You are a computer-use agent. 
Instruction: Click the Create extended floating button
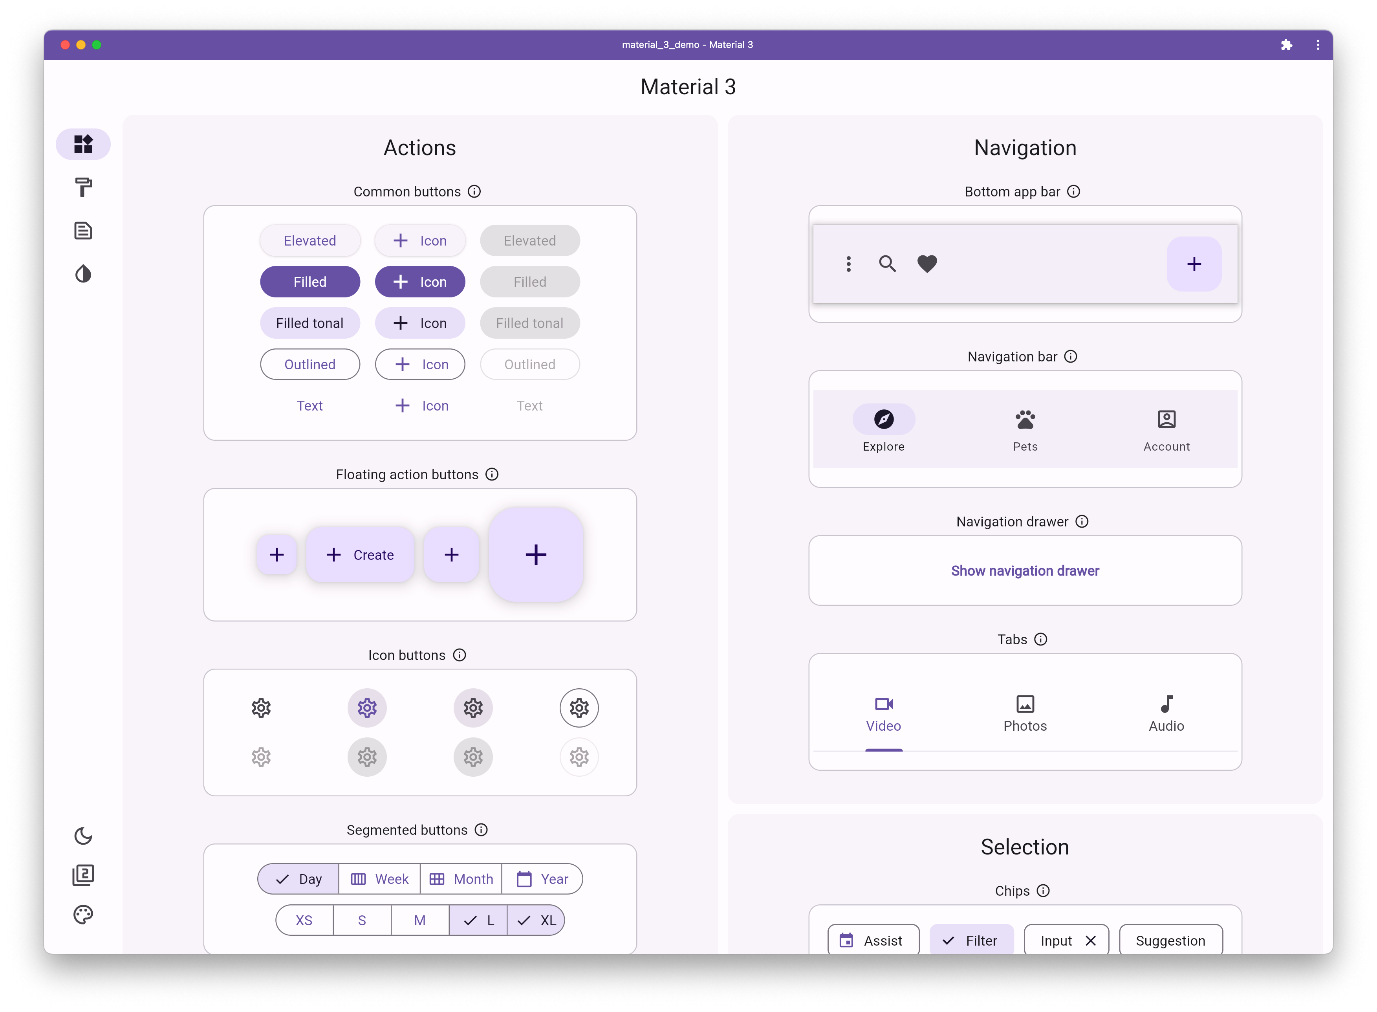[x=360, y=555]
